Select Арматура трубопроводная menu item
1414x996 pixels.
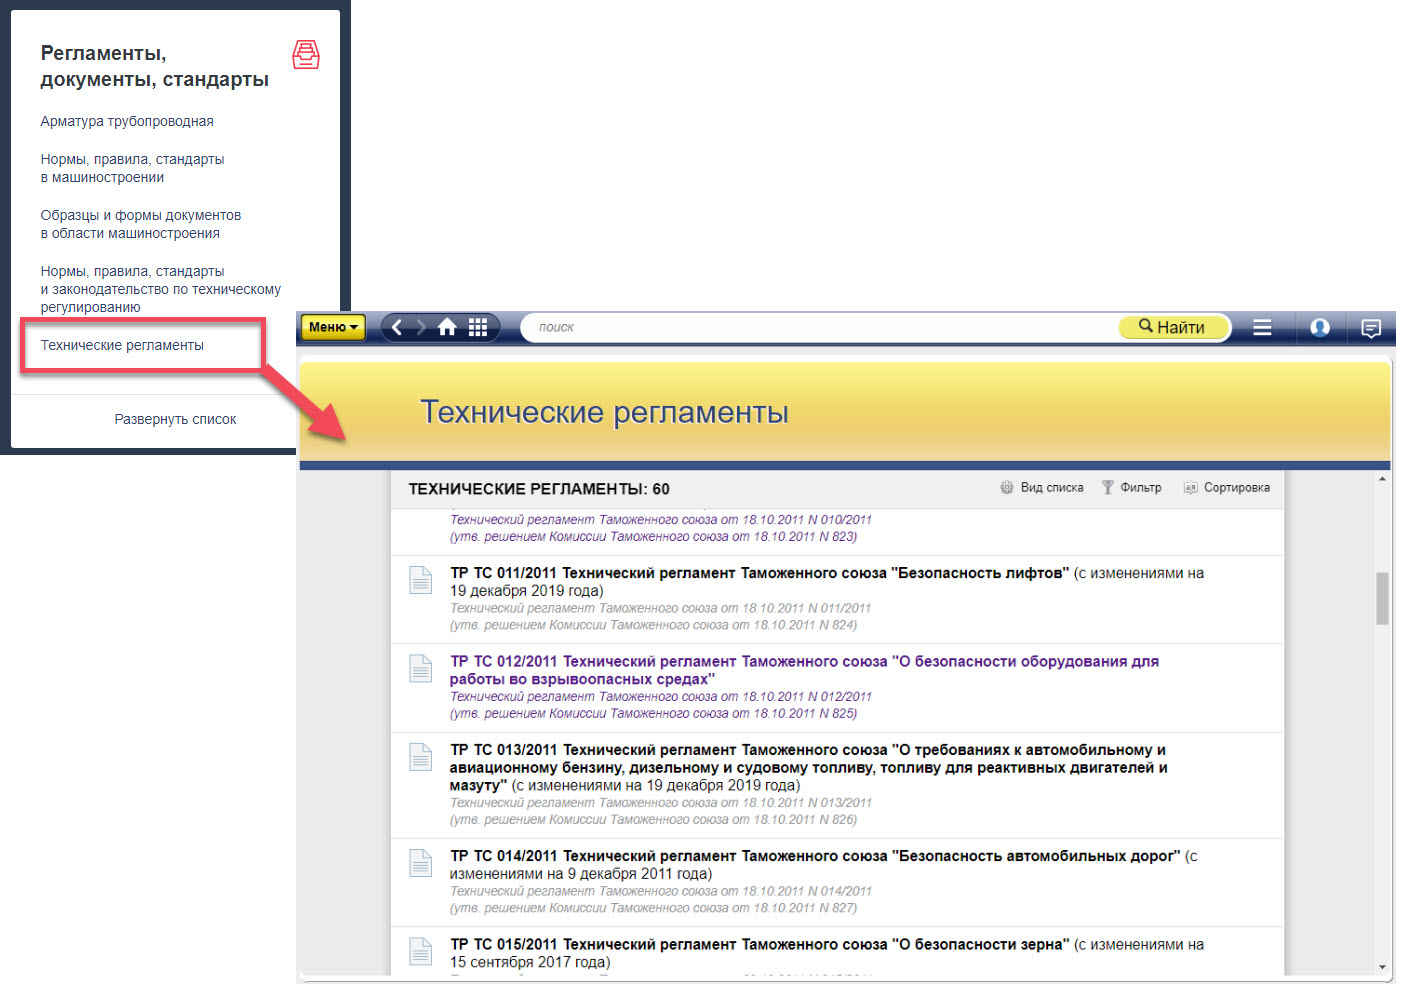click(x=127, y=121)
